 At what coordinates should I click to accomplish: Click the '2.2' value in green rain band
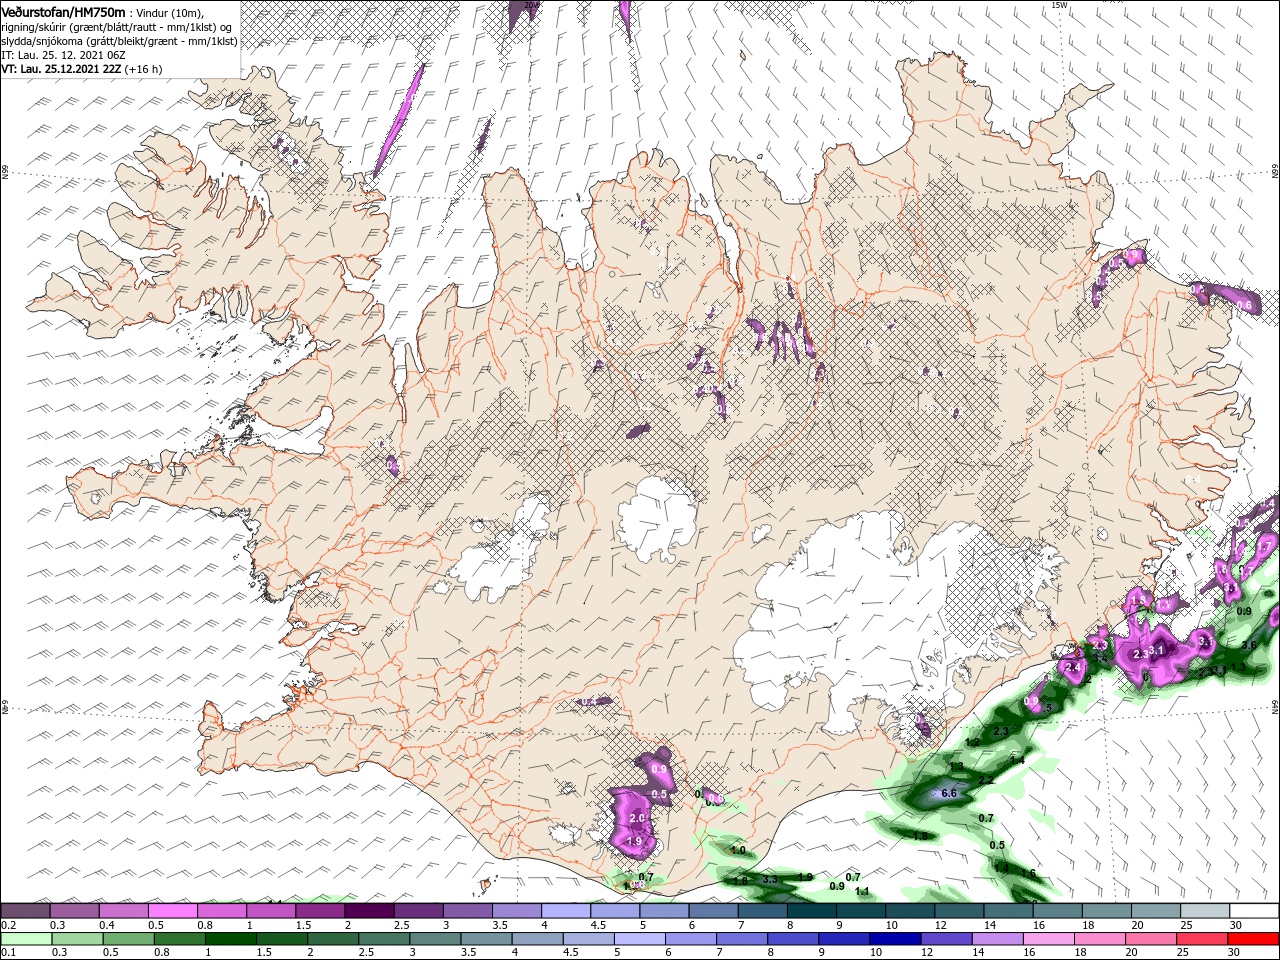pyautogui.click(x=985, y=780)
